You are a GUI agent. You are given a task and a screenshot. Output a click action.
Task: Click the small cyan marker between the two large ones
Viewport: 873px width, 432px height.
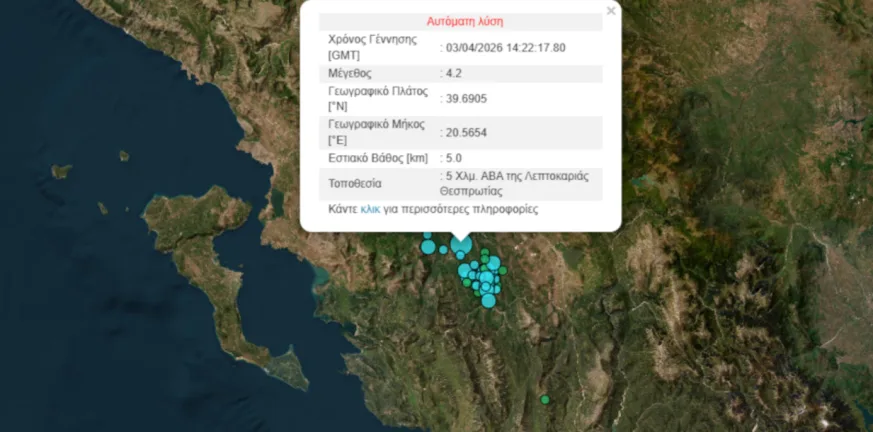(443, 249)
